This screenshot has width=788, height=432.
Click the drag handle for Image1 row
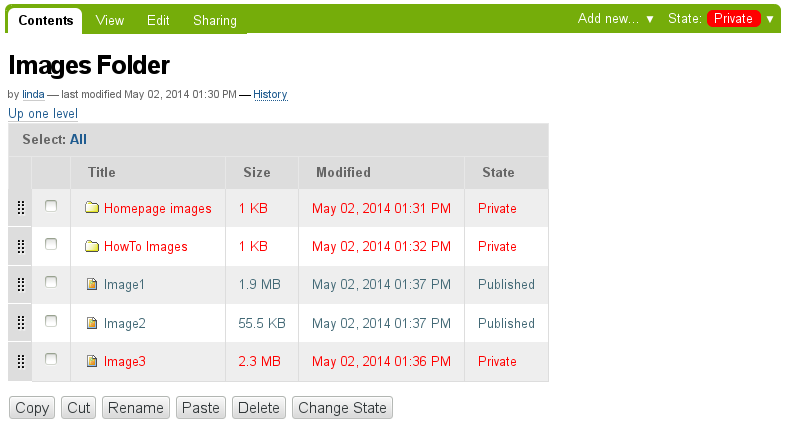[x=21, y=284]
